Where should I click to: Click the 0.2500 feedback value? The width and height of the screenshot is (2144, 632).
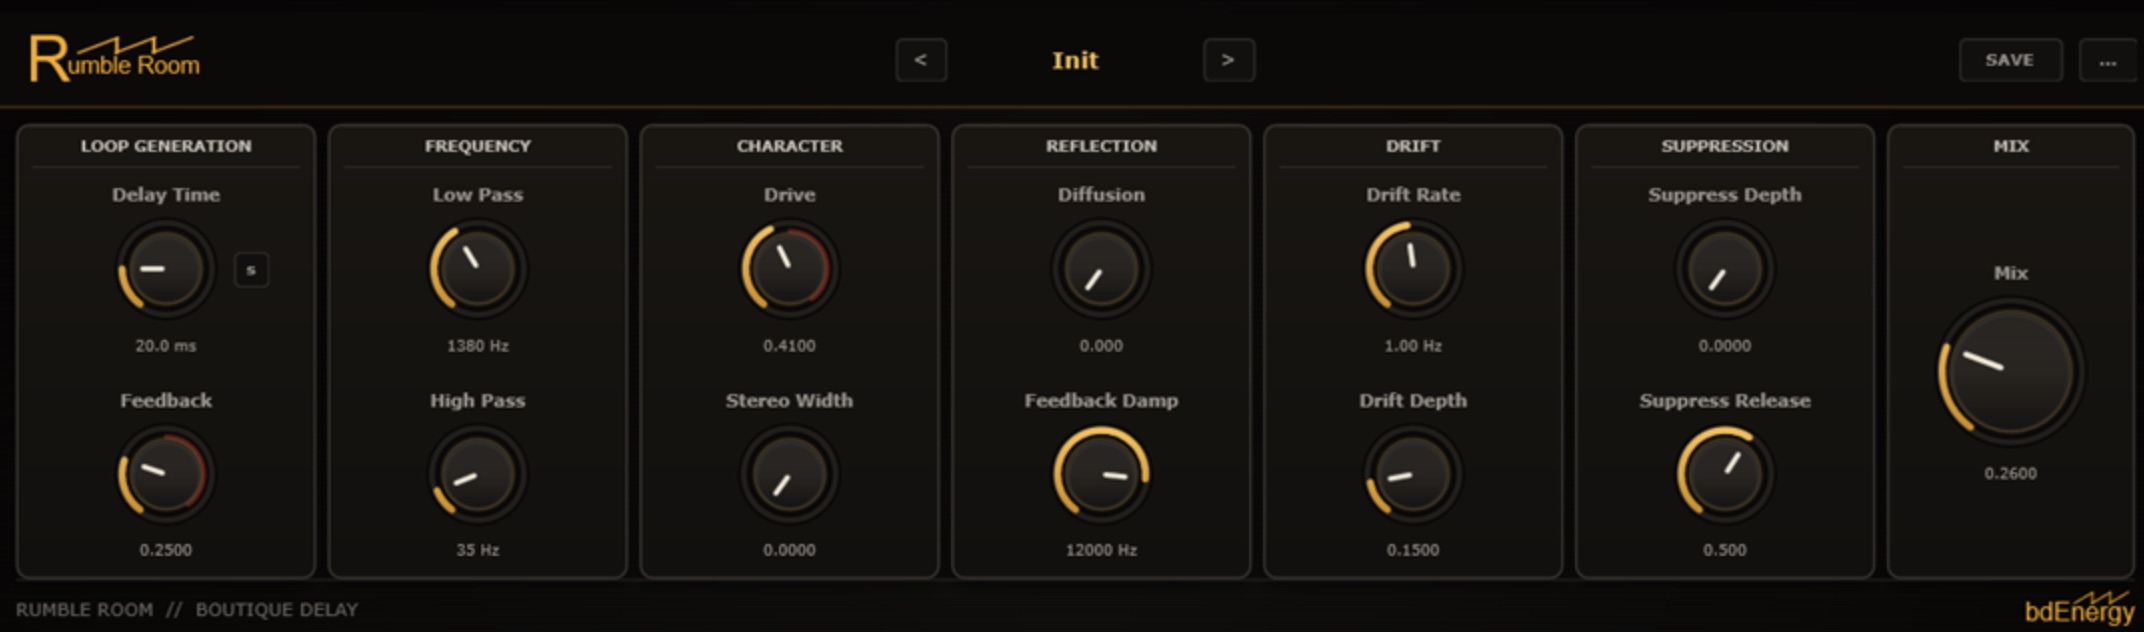point(166,550)
